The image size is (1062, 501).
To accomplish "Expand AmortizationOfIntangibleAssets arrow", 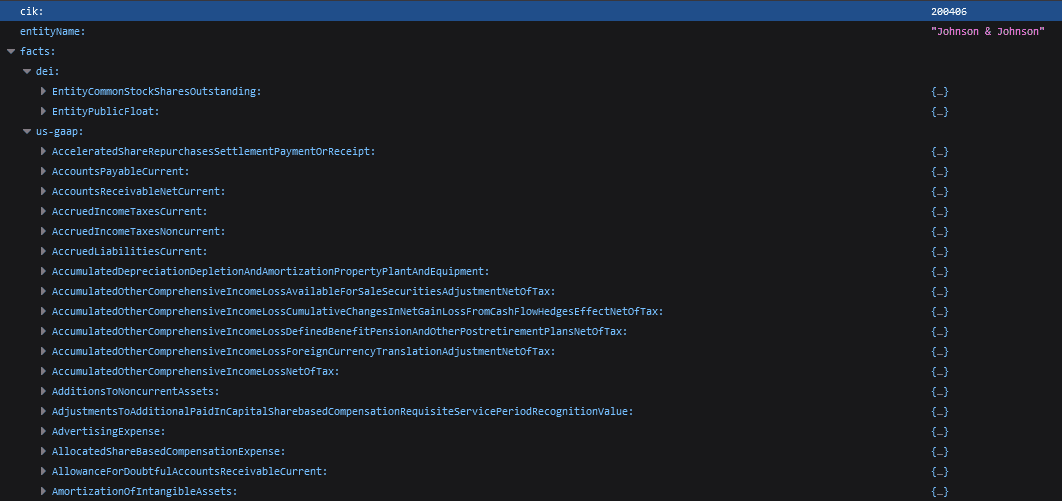I will tap(43, 491).
